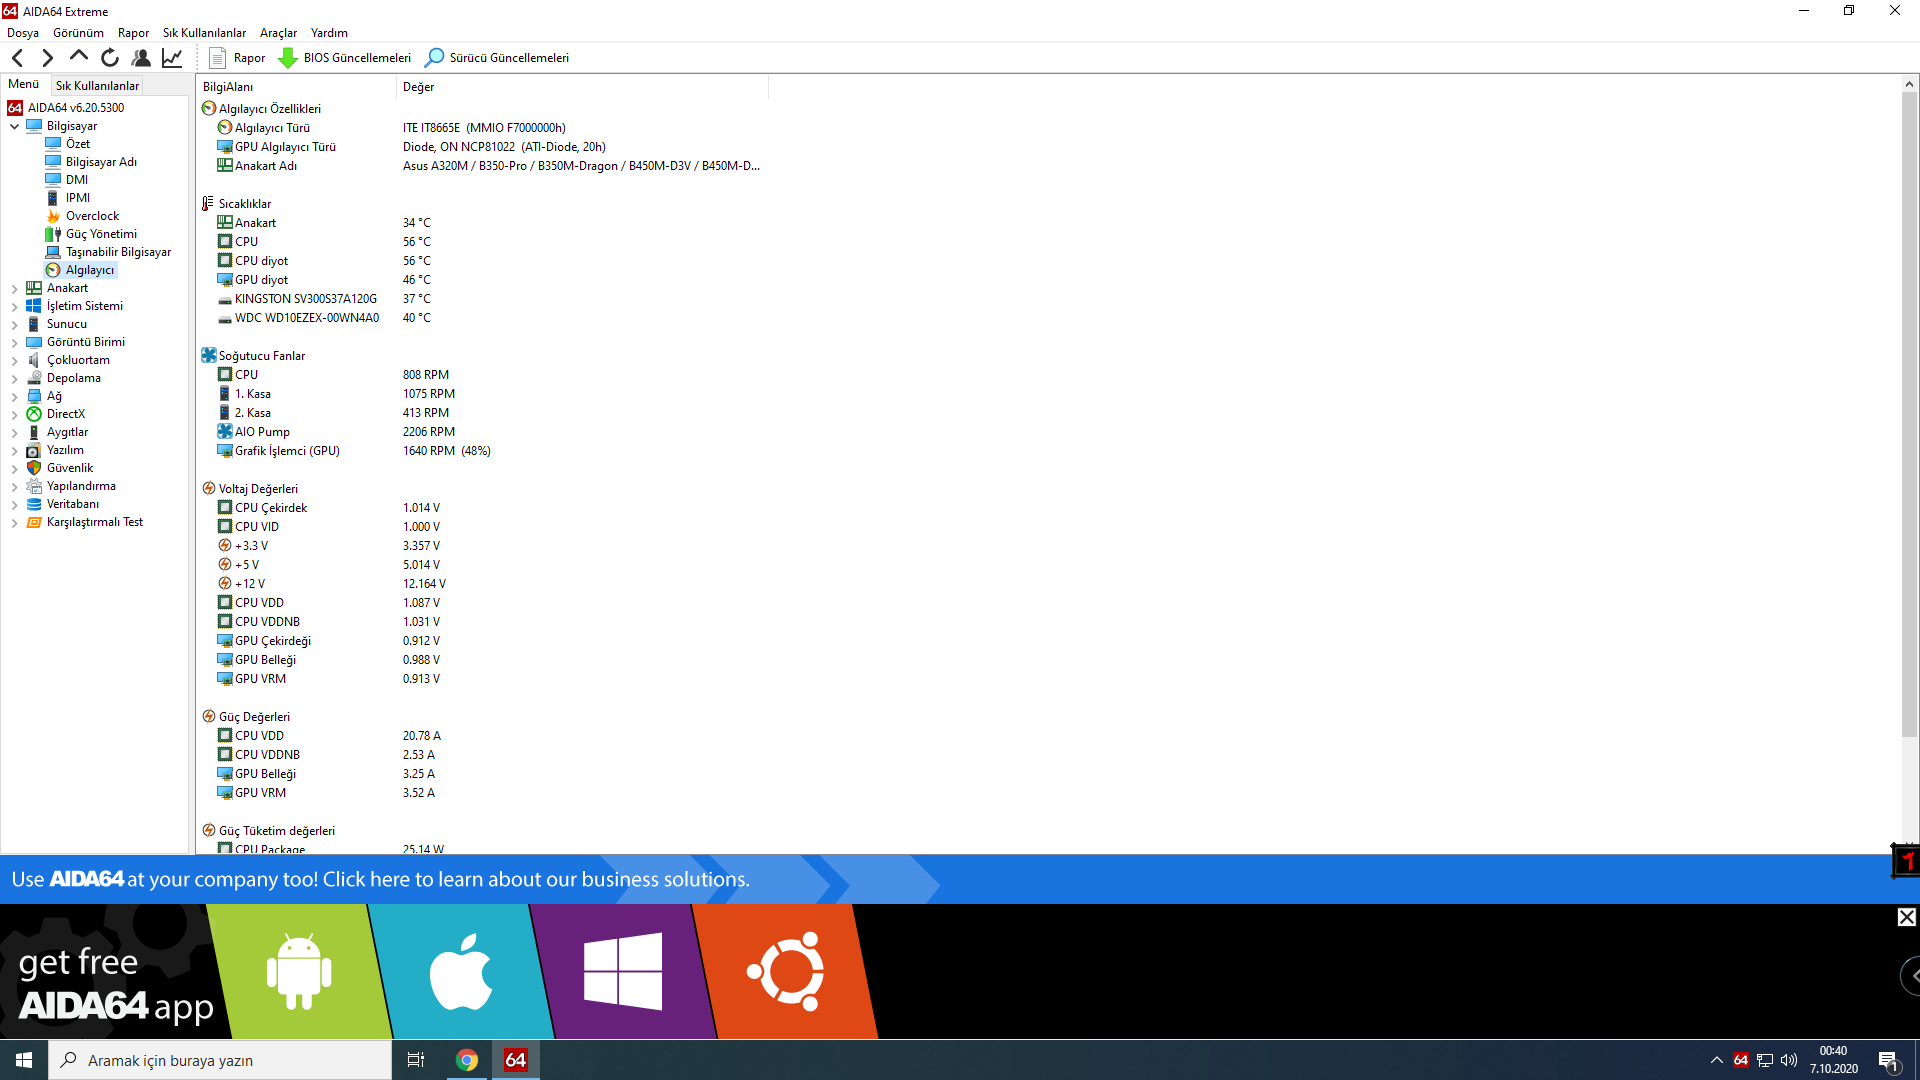Click the vertical scrollbar down arrow

pyautogui.click(x=1908, y=846)
